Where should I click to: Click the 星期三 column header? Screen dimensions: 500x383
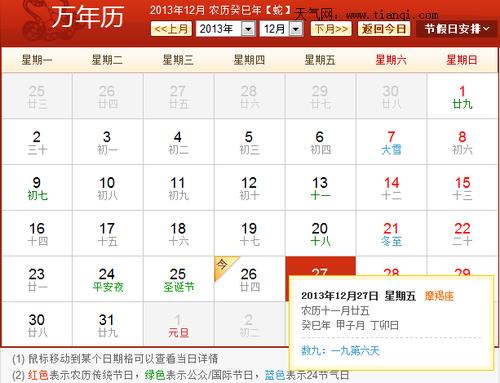coord(179,60)
